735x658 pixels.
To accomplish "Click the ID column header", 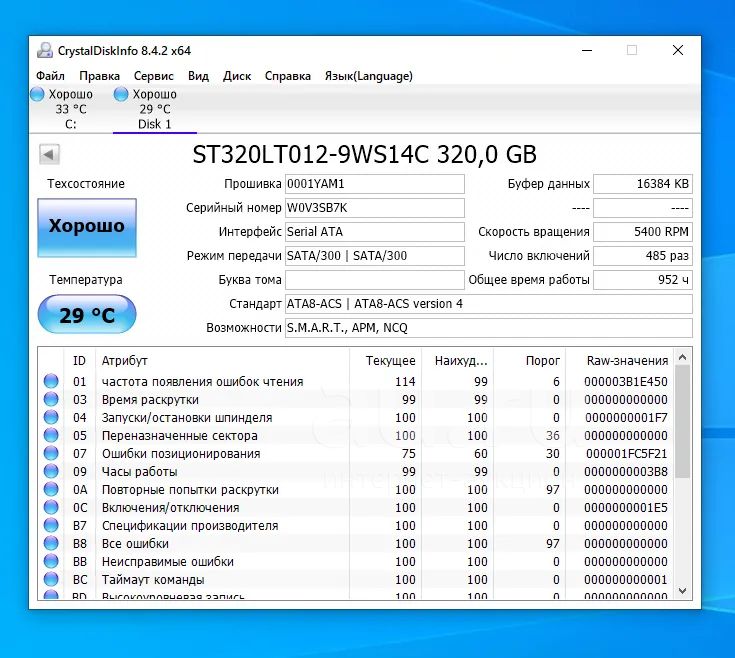I will click(79, 360).
